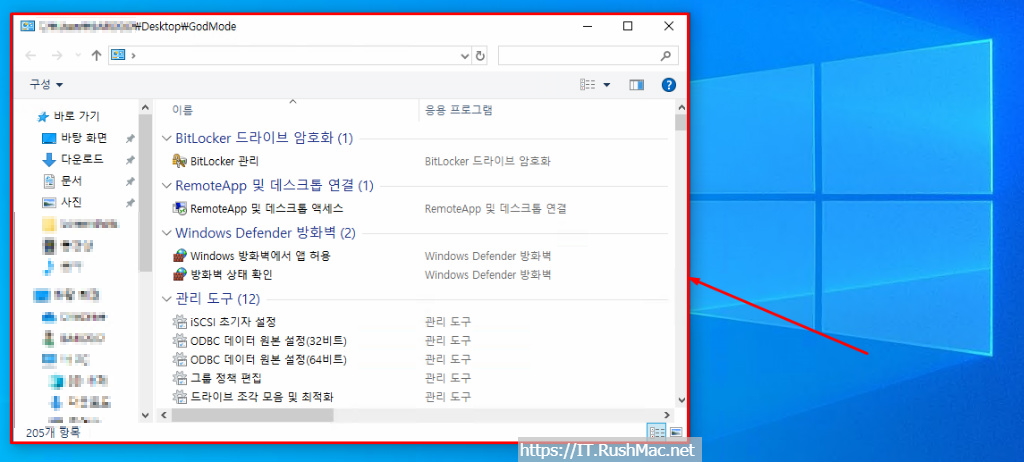The image size is (1024, 462).
Task: Click the 다운로드 blue arrow icon
Action: 49,159
